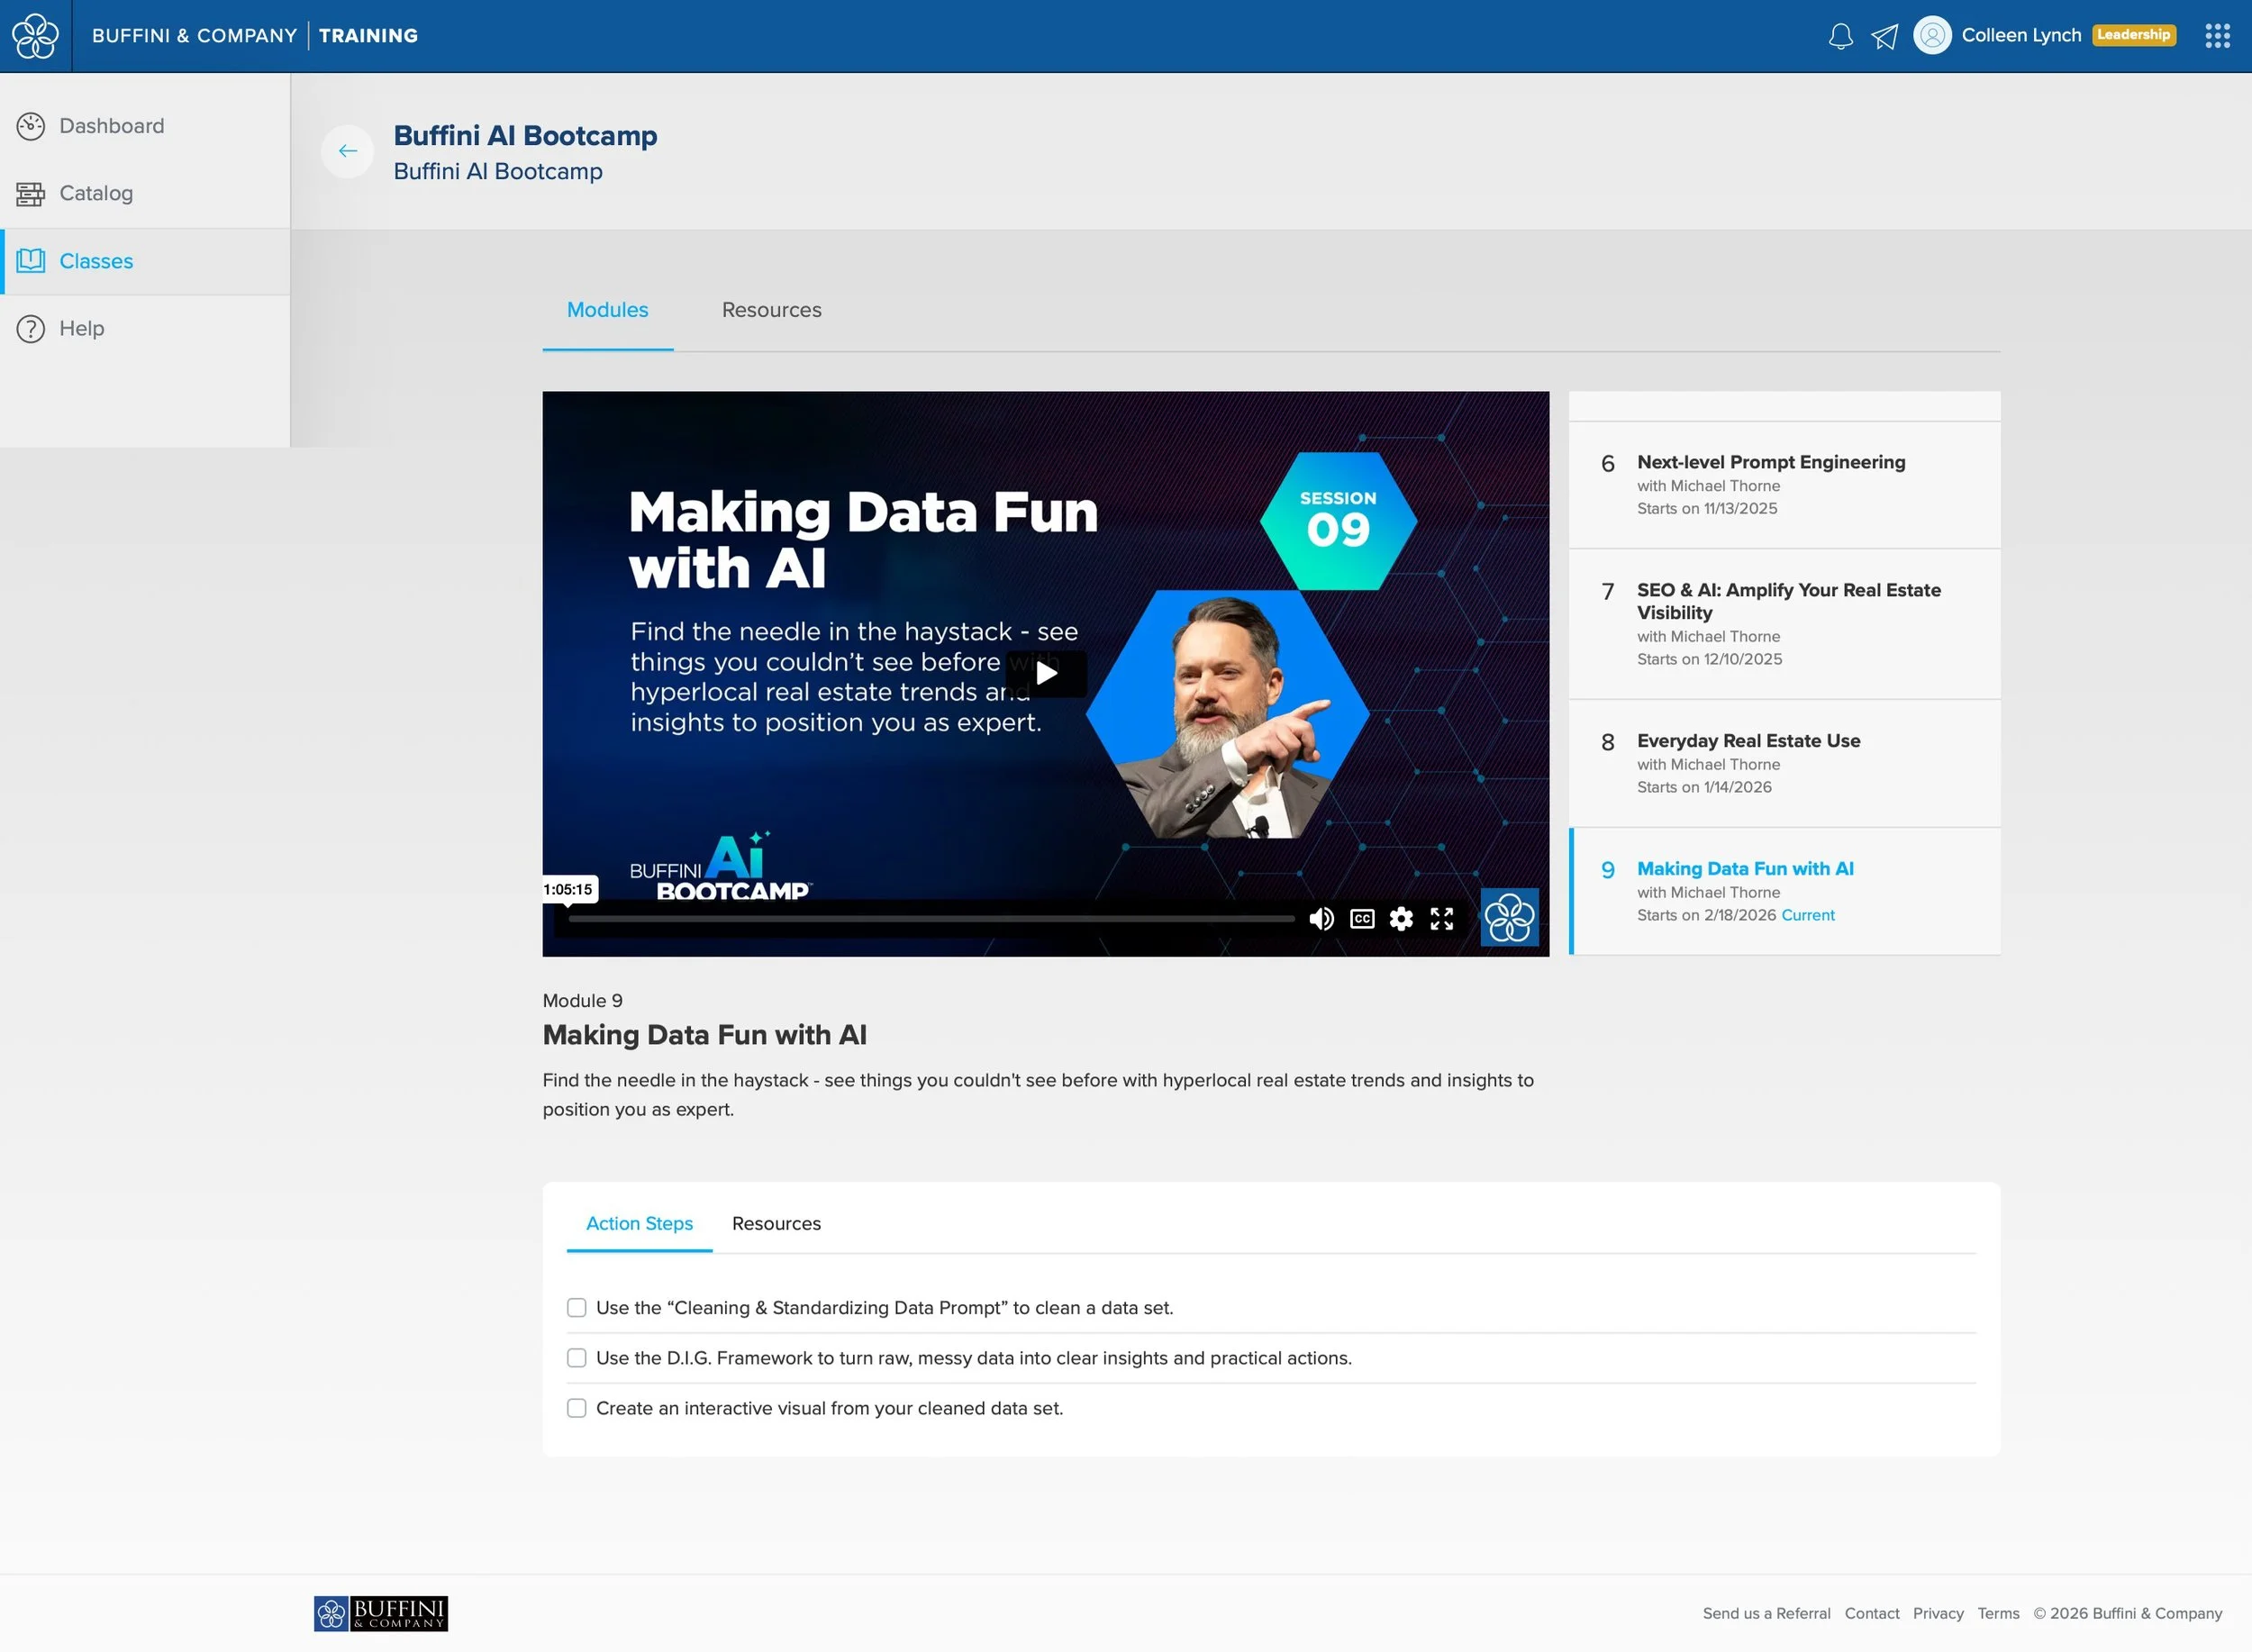Click the Terms footer link
This screenshot has height=1652, width=2252.
pos(1998,1613)
